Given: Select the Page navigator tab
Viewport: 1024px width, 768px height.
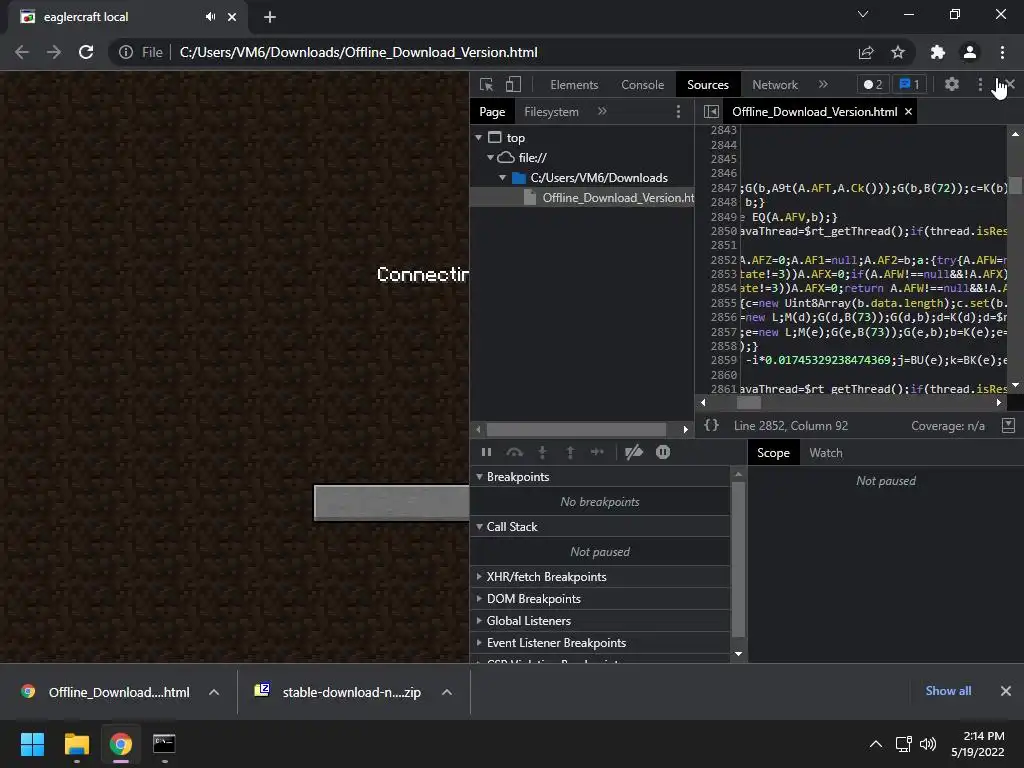Looking at the screenshot, I should (492, 112).
